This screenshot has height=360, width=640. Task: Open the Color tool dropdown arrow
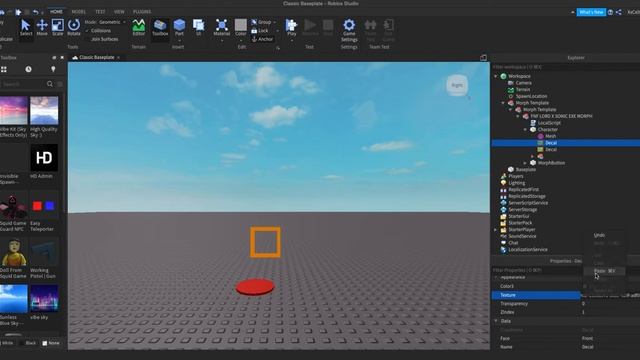(x=241, y=40)
